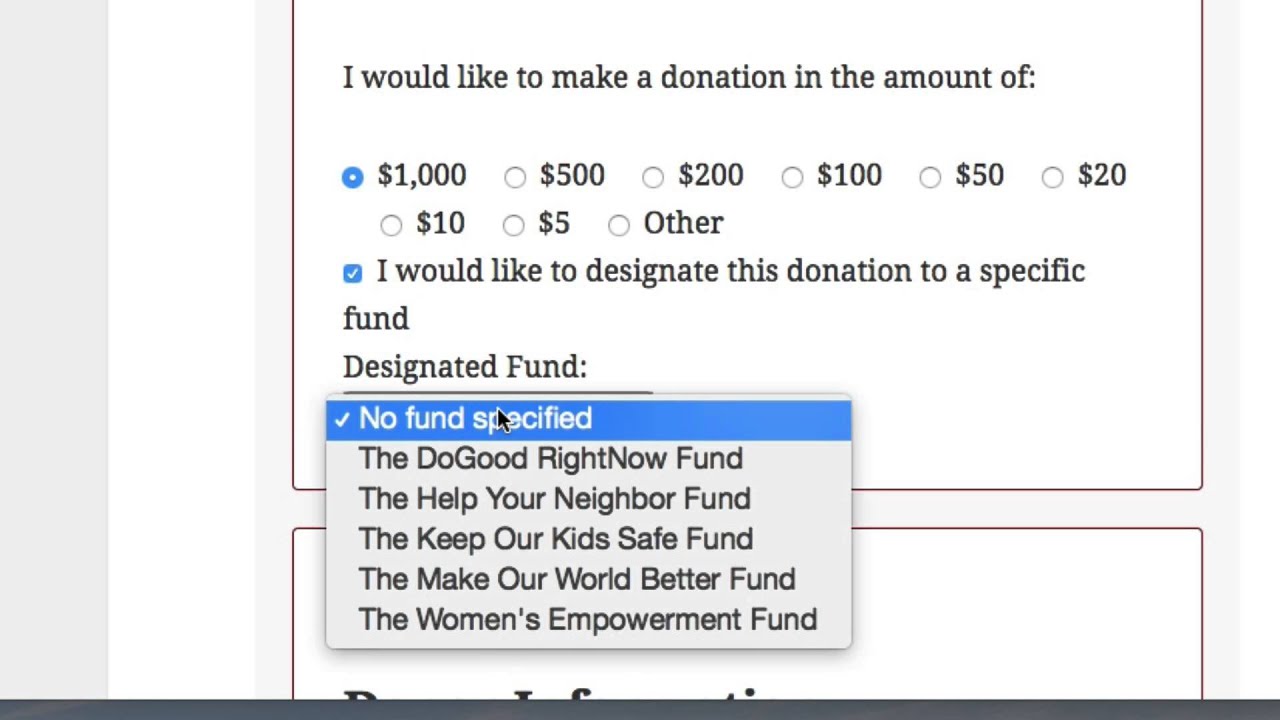1280x720 pixels.
Task: Select The Keep Our Kids Safe Fund
Action: tap(589, 539)
